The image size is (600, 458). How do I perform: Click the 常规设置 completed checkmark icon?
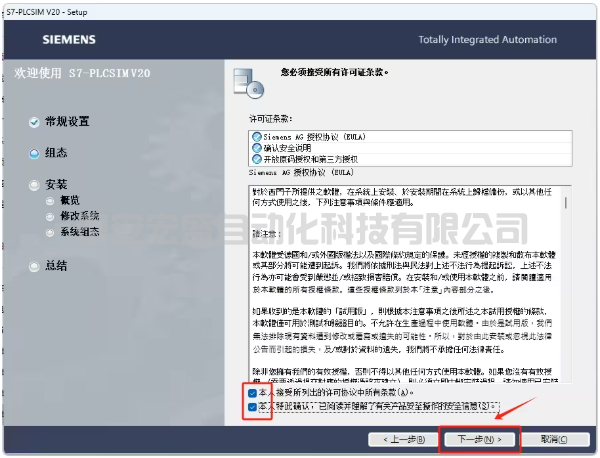[x=35, y=122]
